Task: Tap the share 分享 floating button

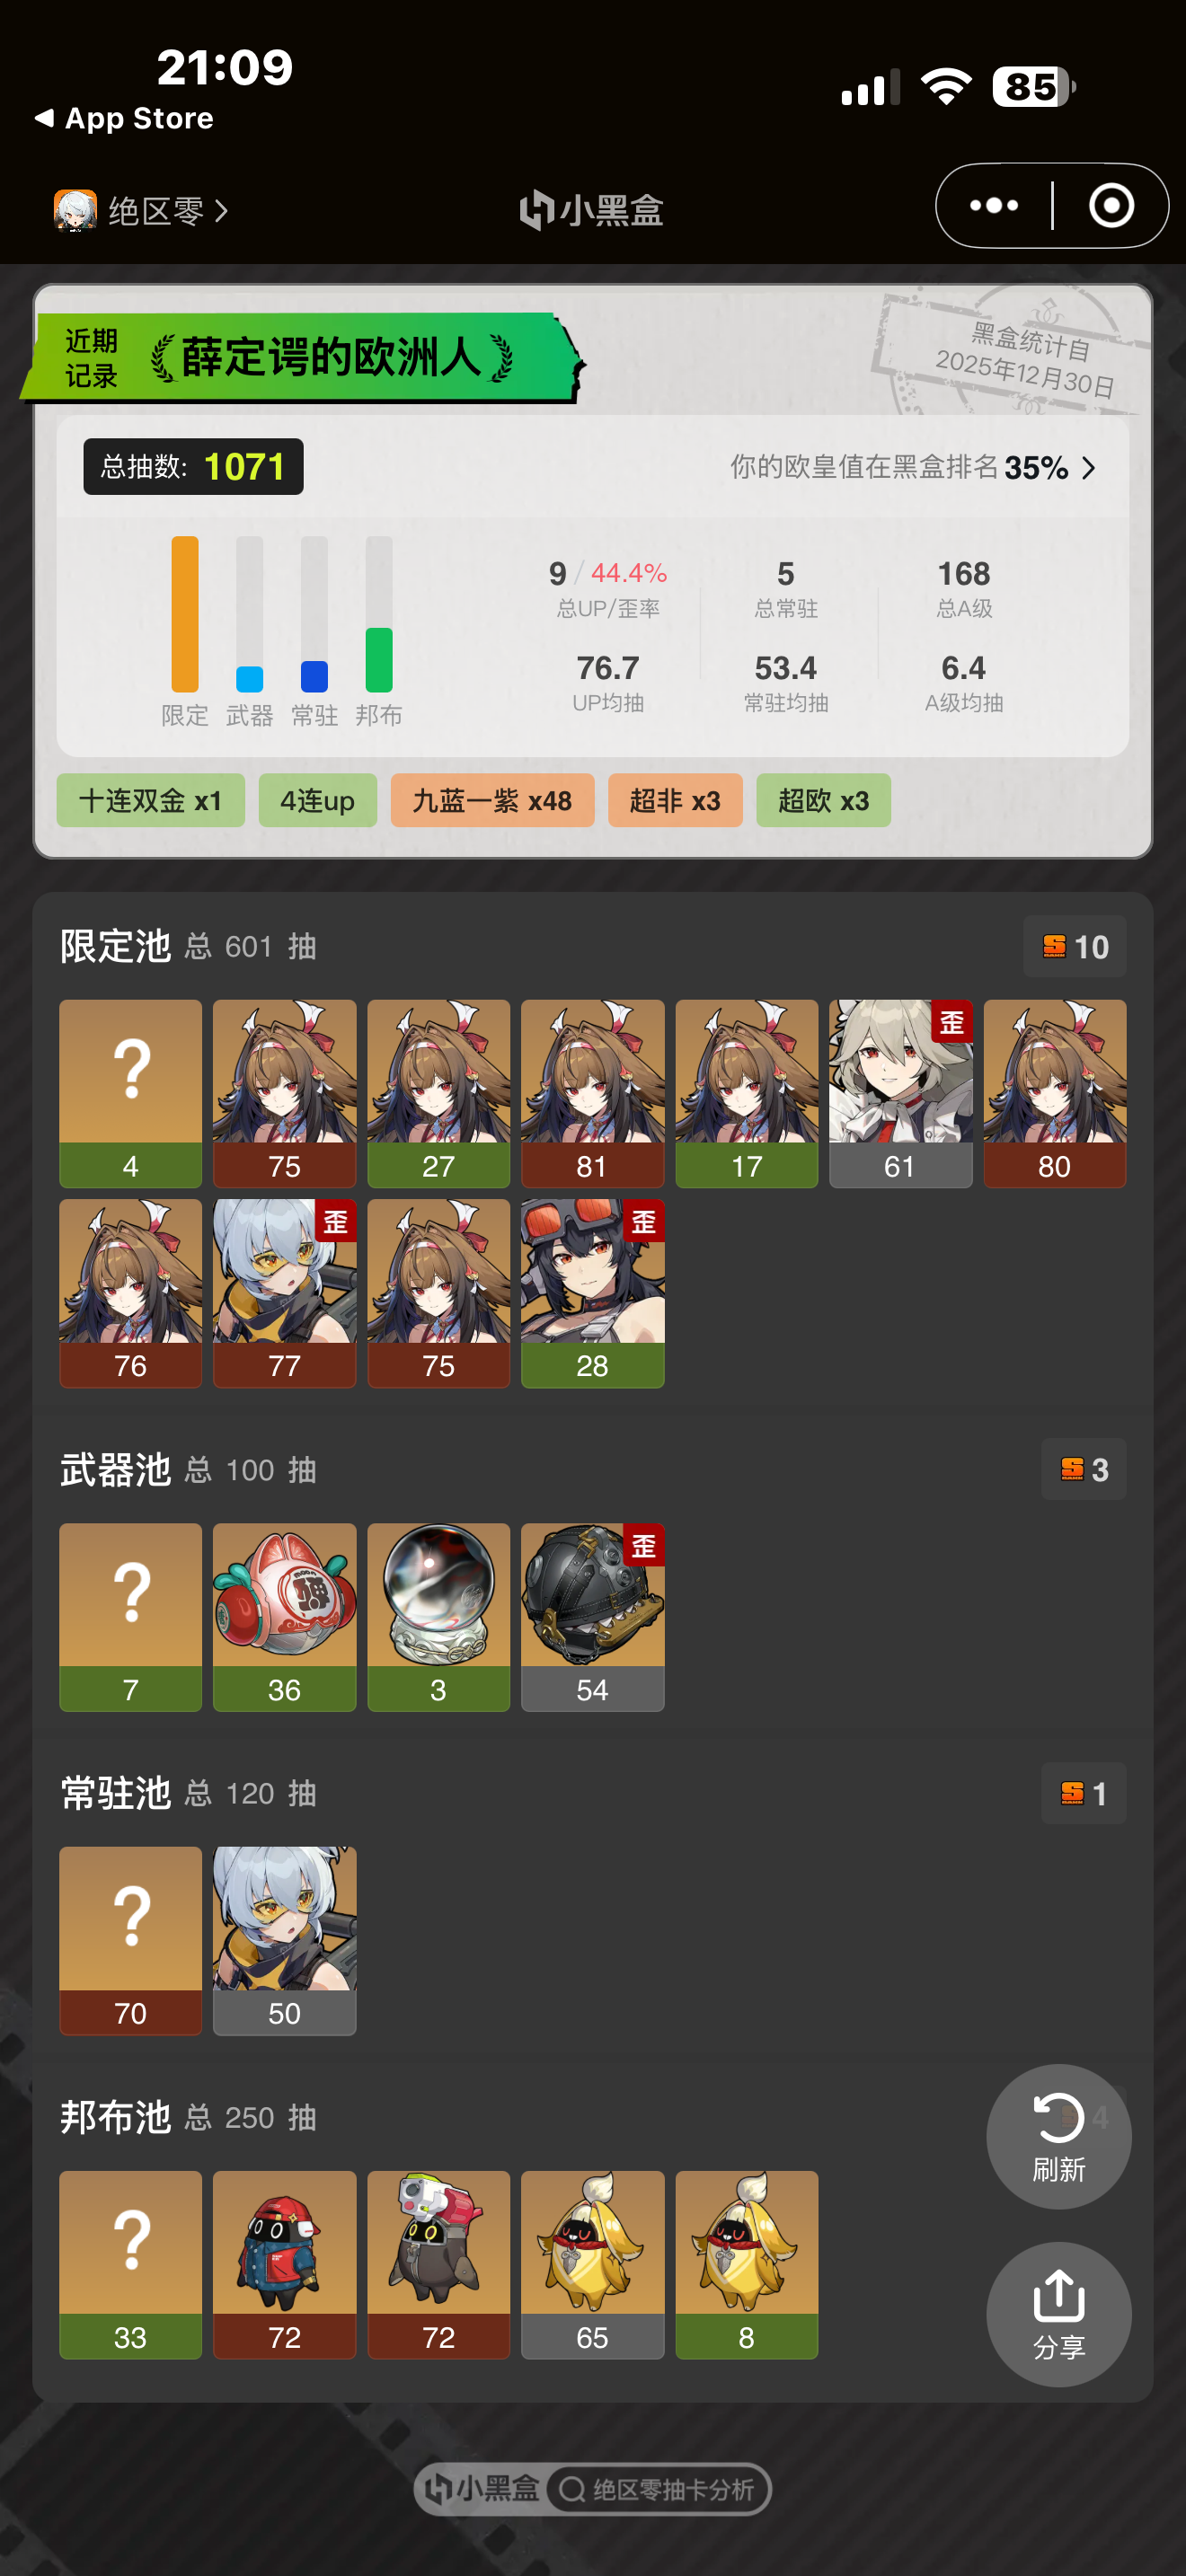Action: 1058,2314
